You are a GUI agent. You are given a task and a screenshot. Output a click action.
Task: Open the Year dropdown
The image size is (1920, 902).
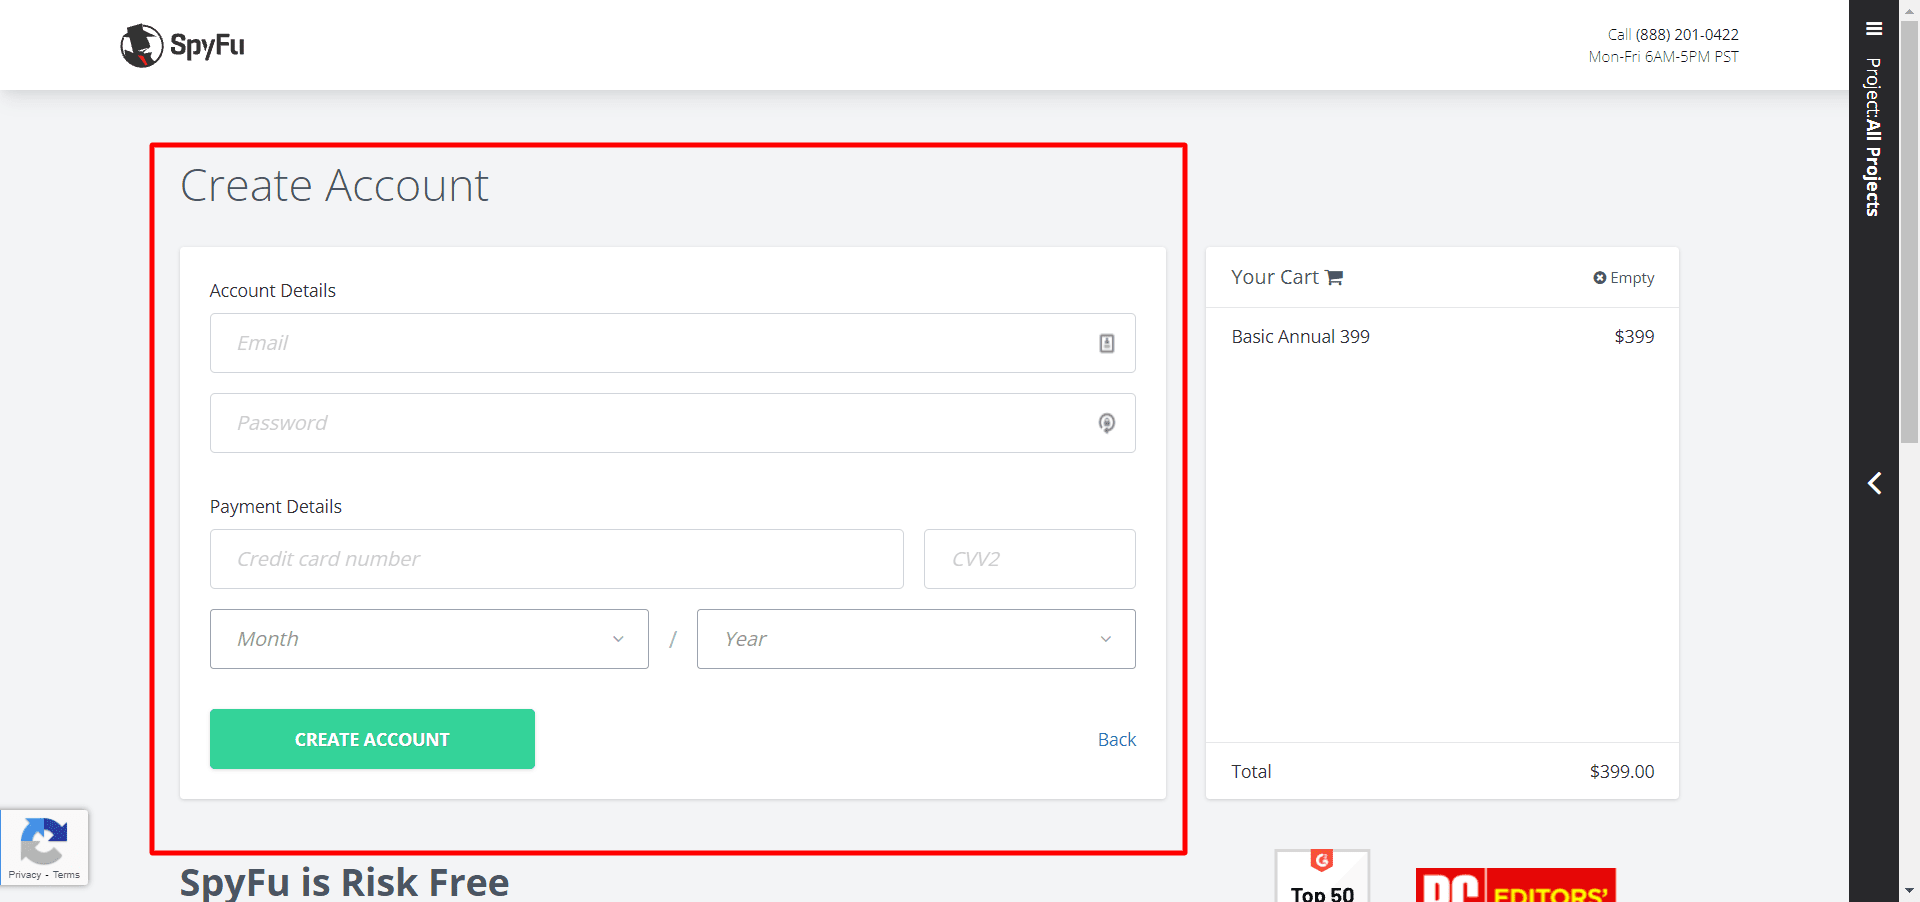(915, 639)
